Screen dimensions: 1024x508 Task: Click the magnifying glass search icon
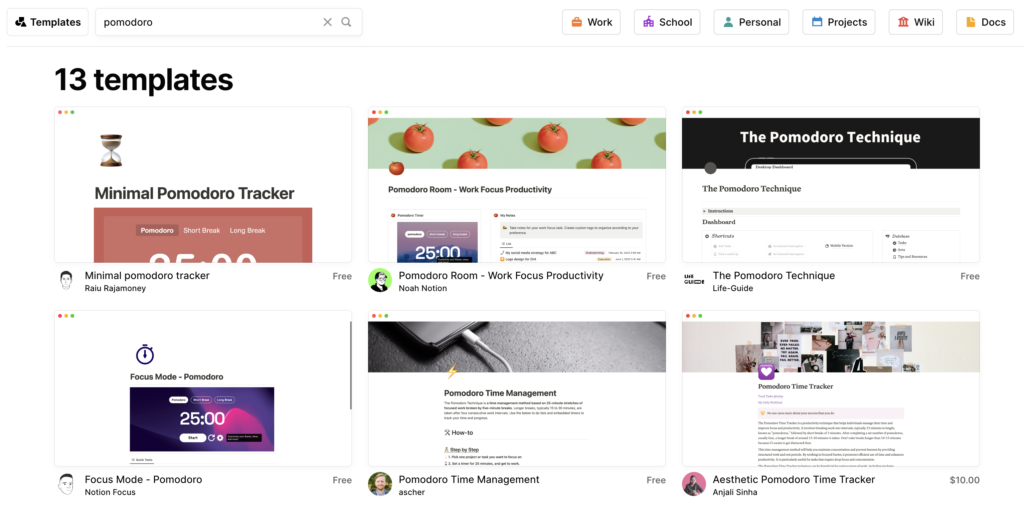click(346, 22)
